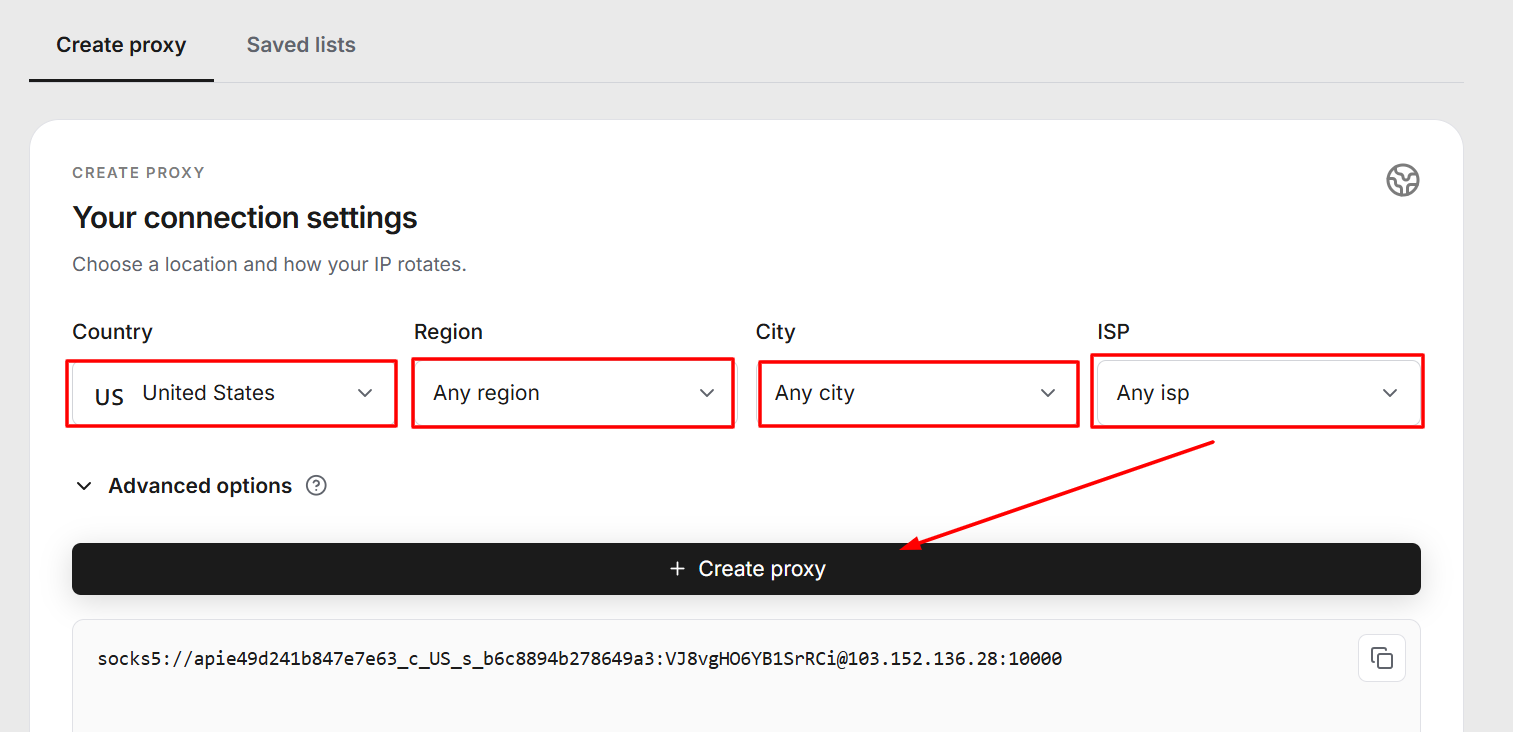Open the Any city dropdown
1513x732 pixels.
tap(916, 393)
